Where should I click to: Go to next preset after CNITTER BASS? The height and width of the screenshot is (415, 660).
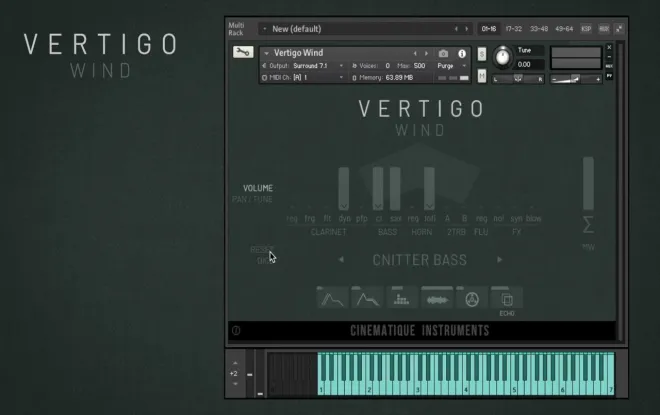(500, 260)
